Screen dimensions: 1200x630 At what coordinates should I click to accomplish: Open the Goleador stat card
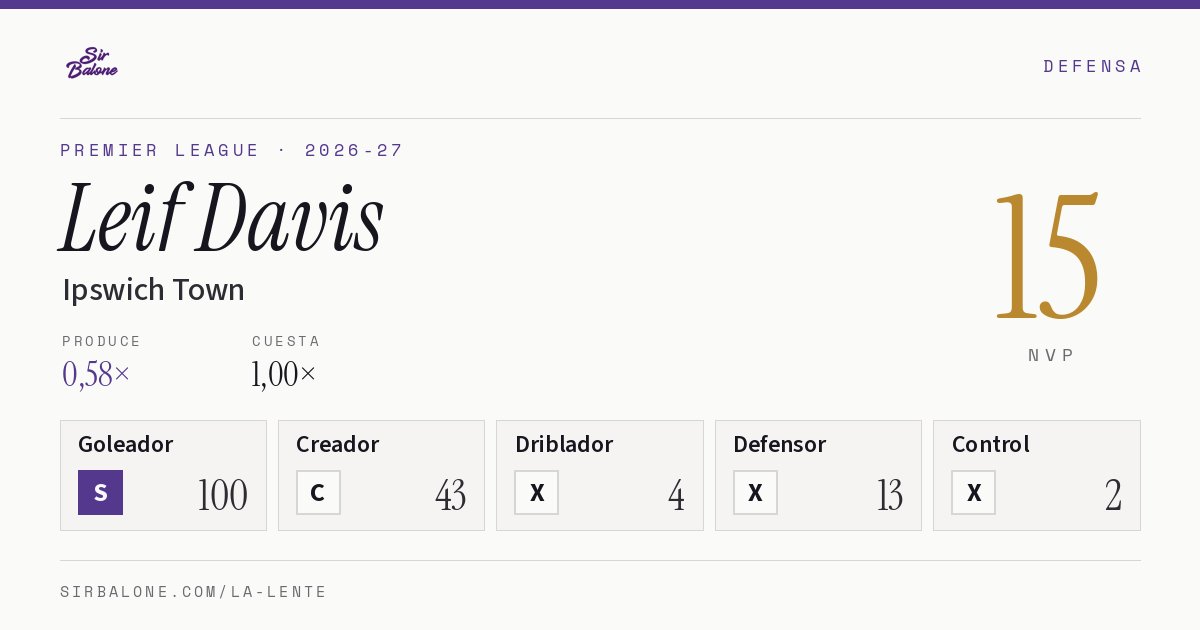[163, 475]
